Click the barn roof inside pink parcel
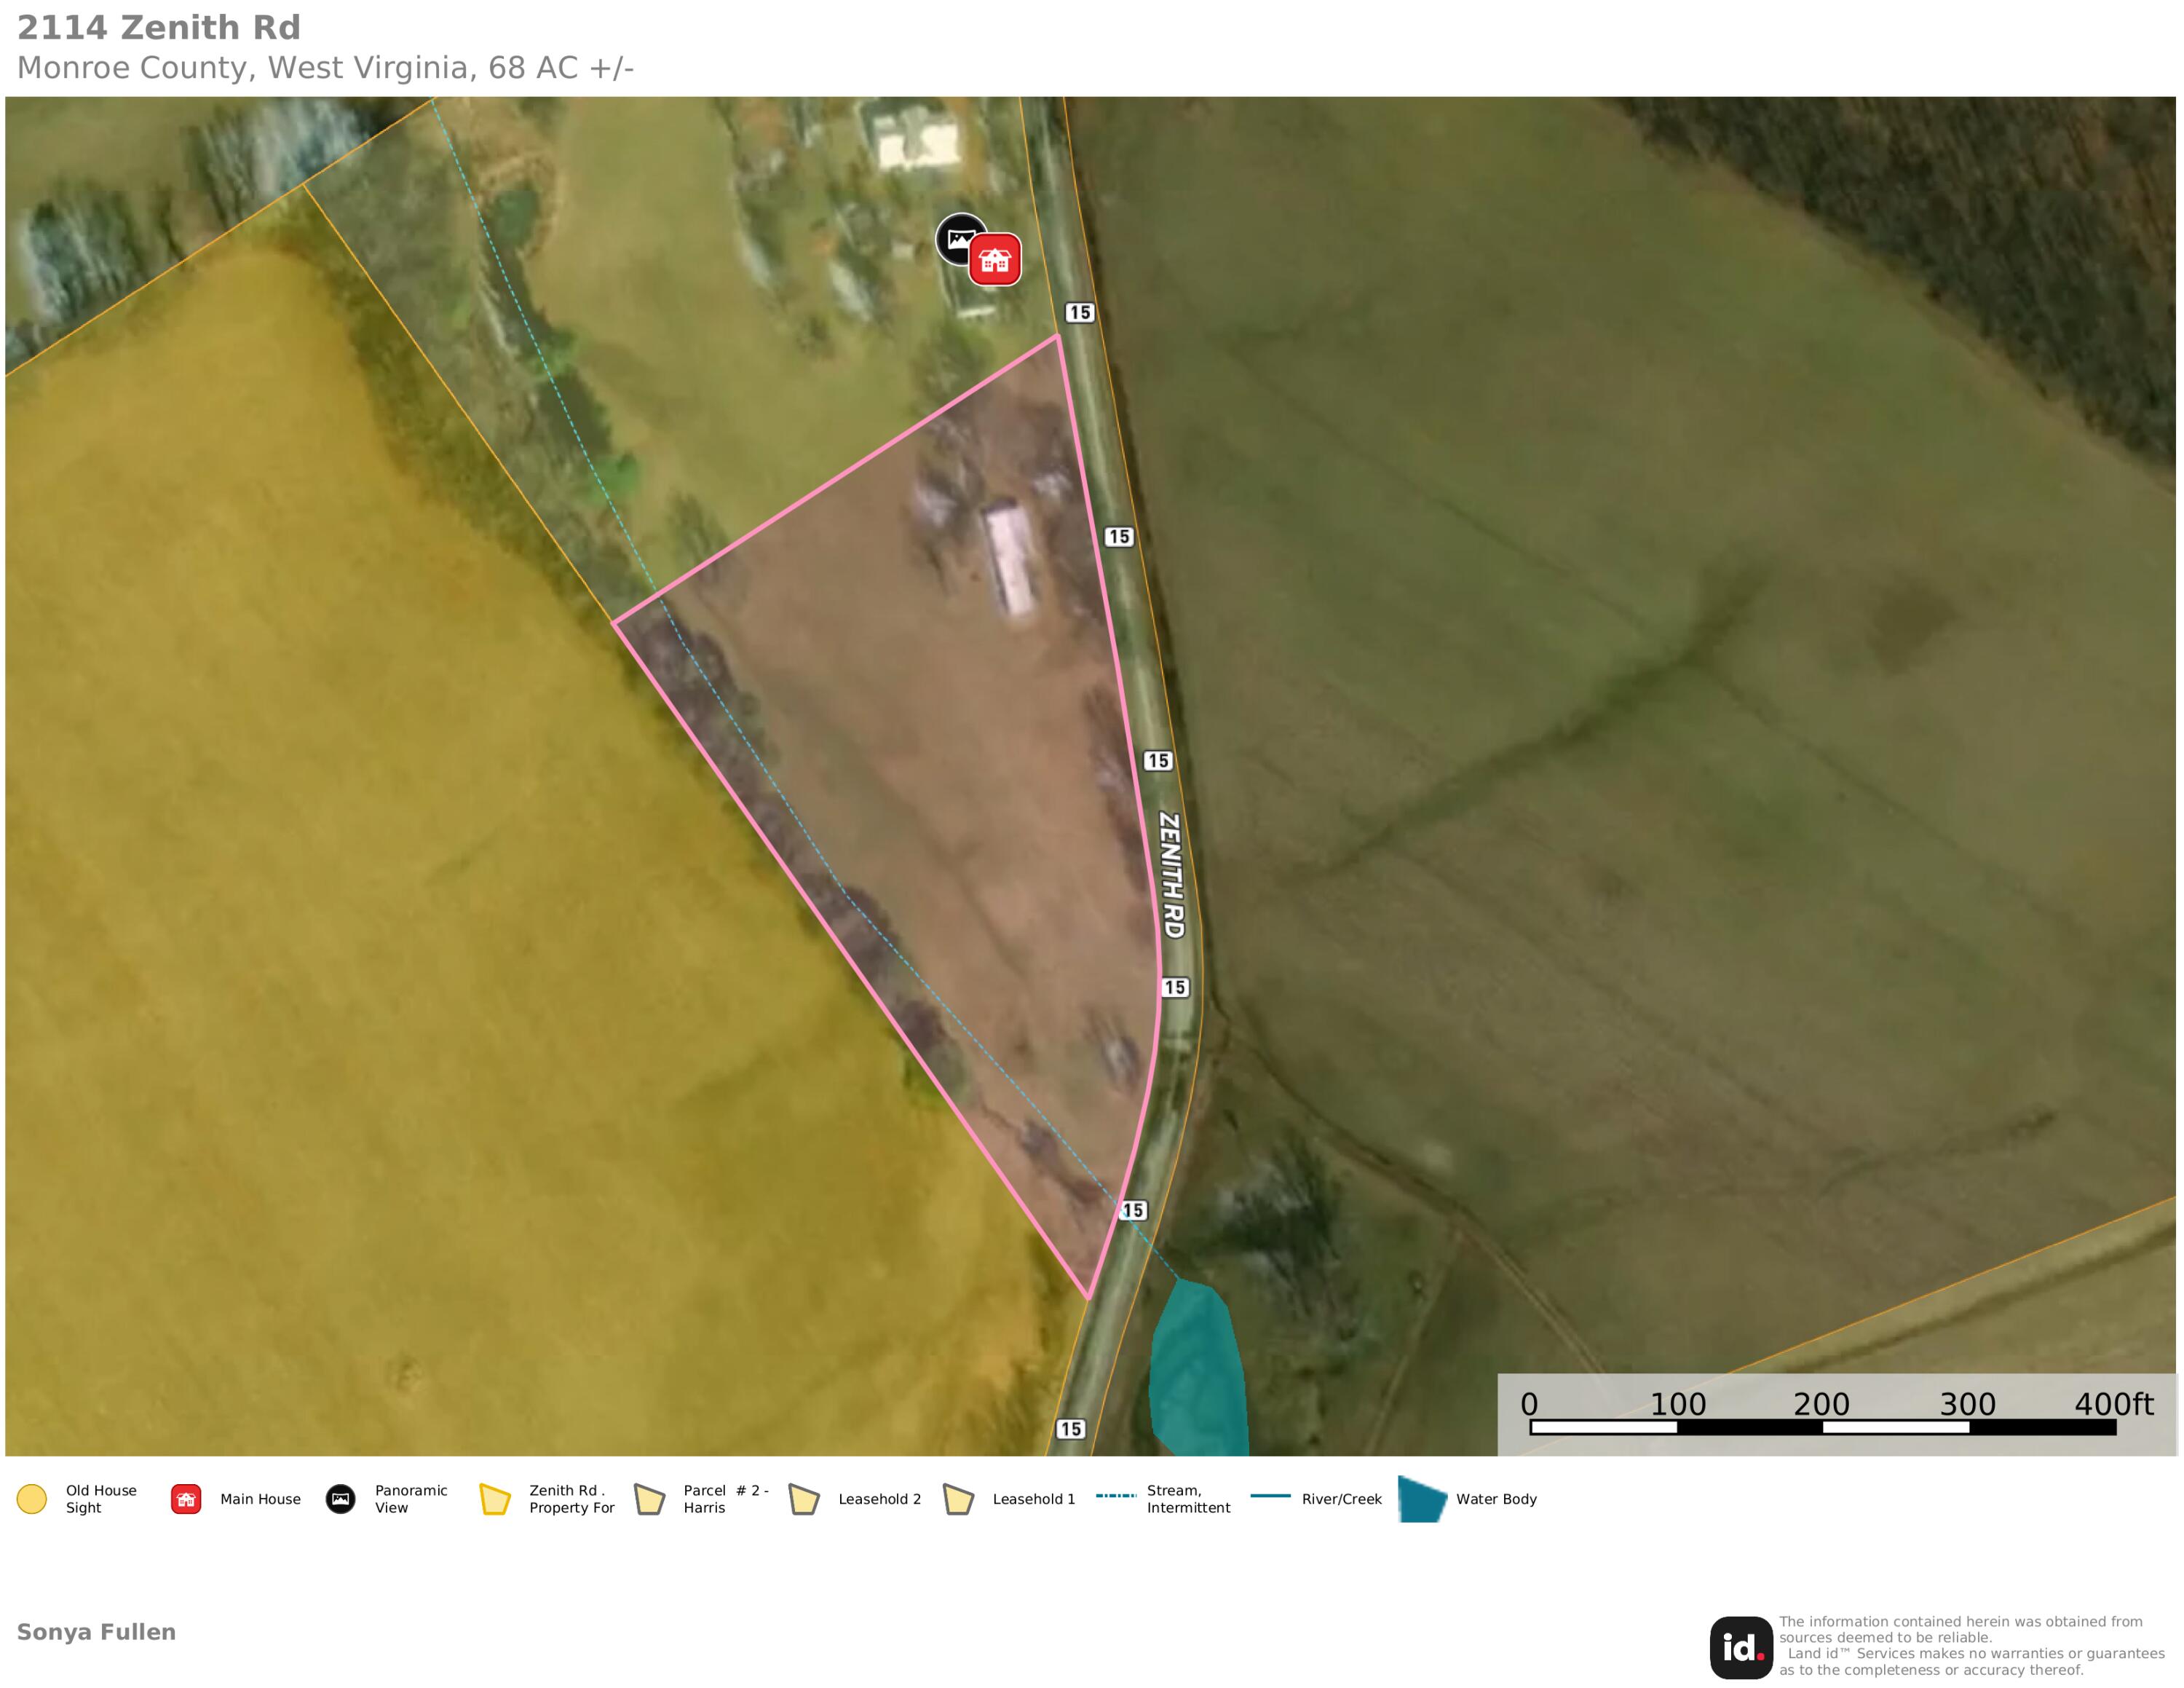The width and height of the screenshot is (2184, 1688). [1010, 561]
